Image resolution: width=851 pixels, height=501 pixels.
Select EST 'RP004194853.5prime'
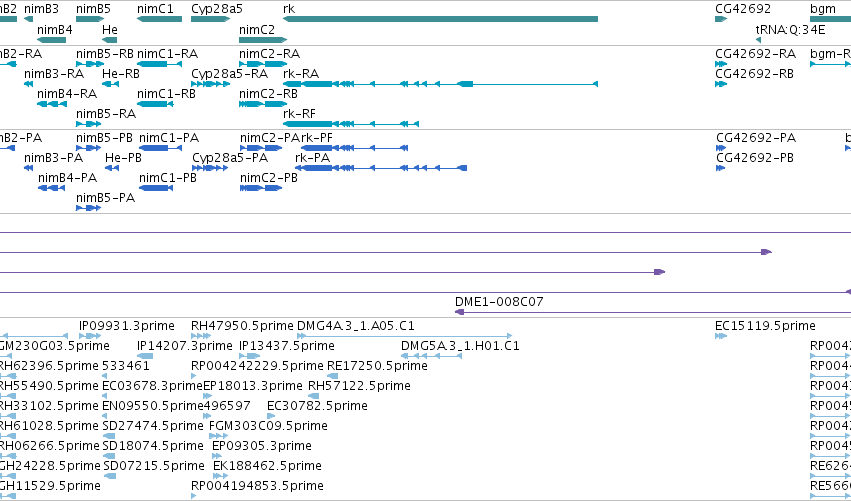(193, 497)
